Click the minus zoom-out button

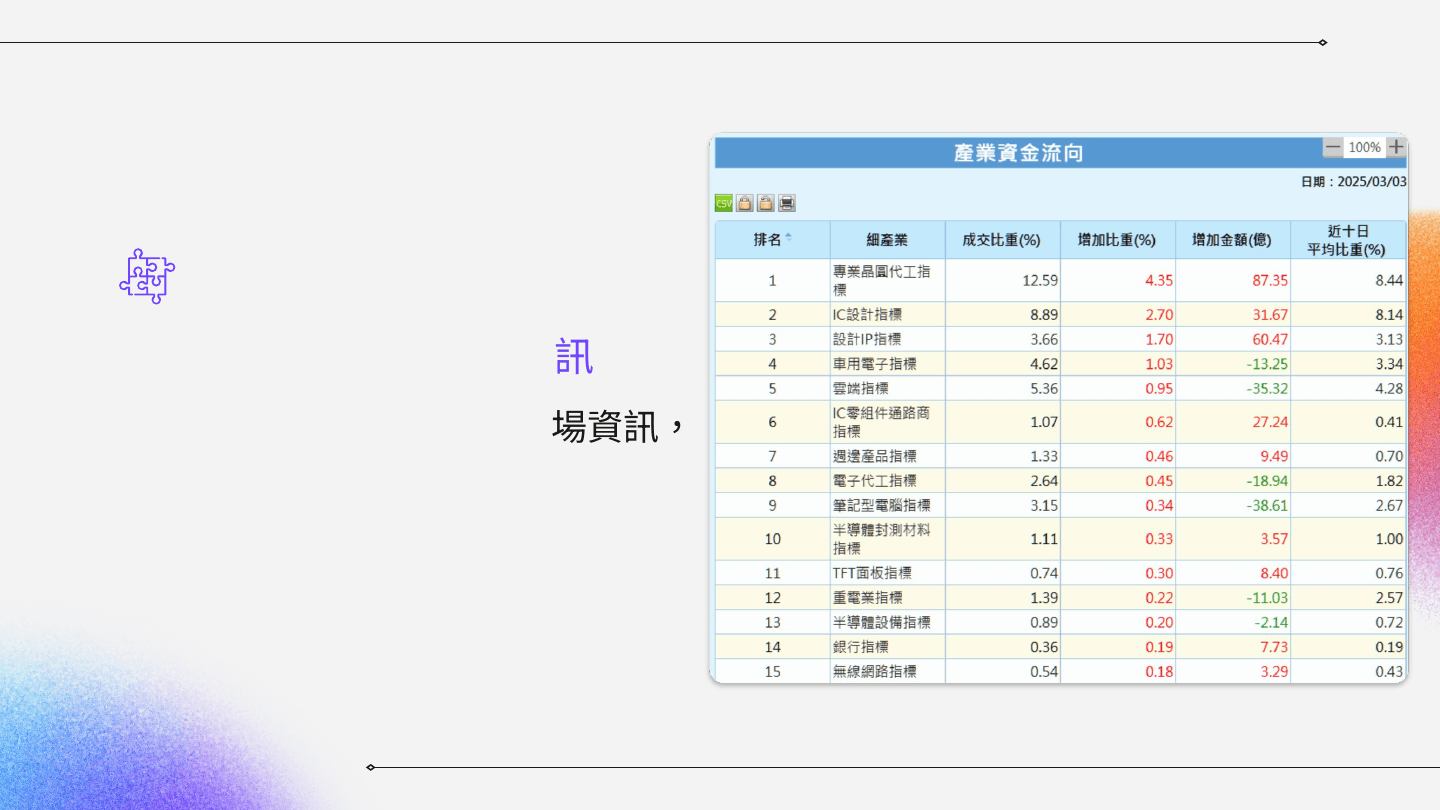(1333, 147)
